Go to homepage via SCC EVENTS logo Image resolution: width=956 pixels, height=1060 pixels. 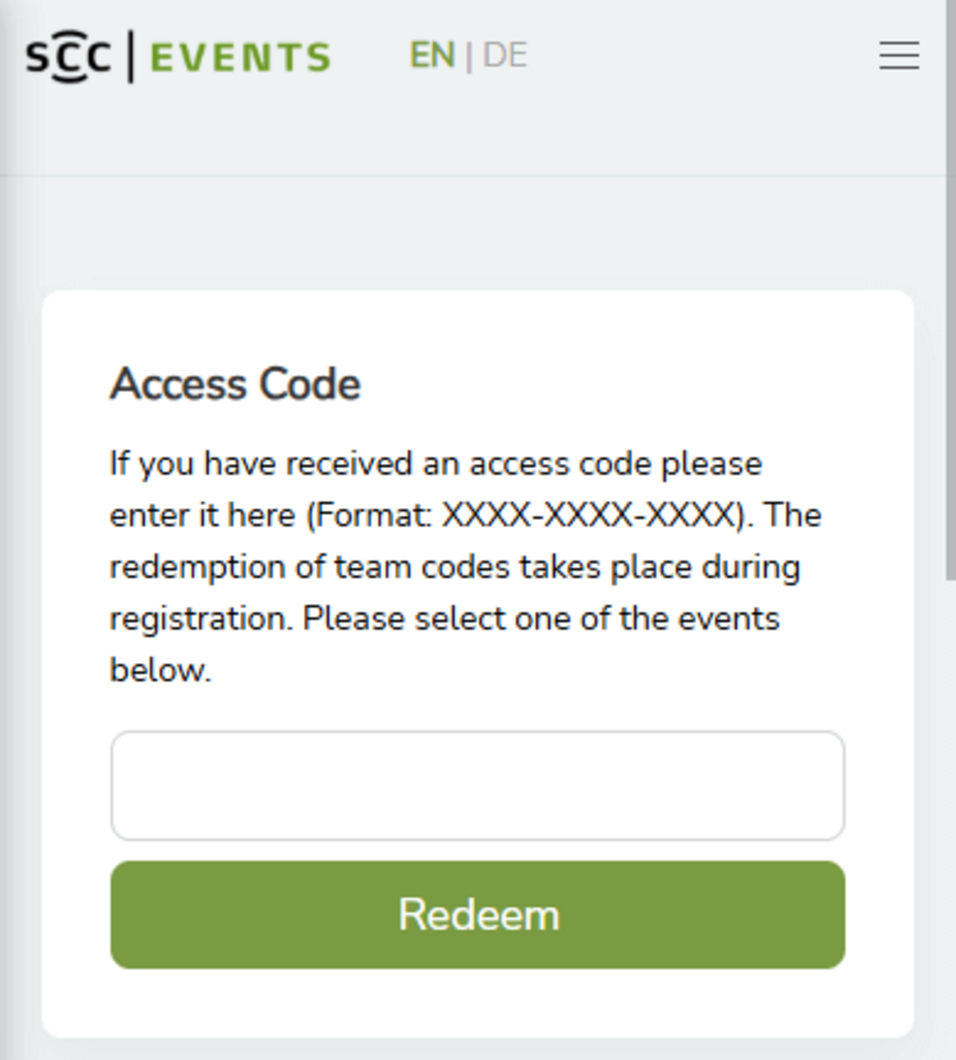178,57
